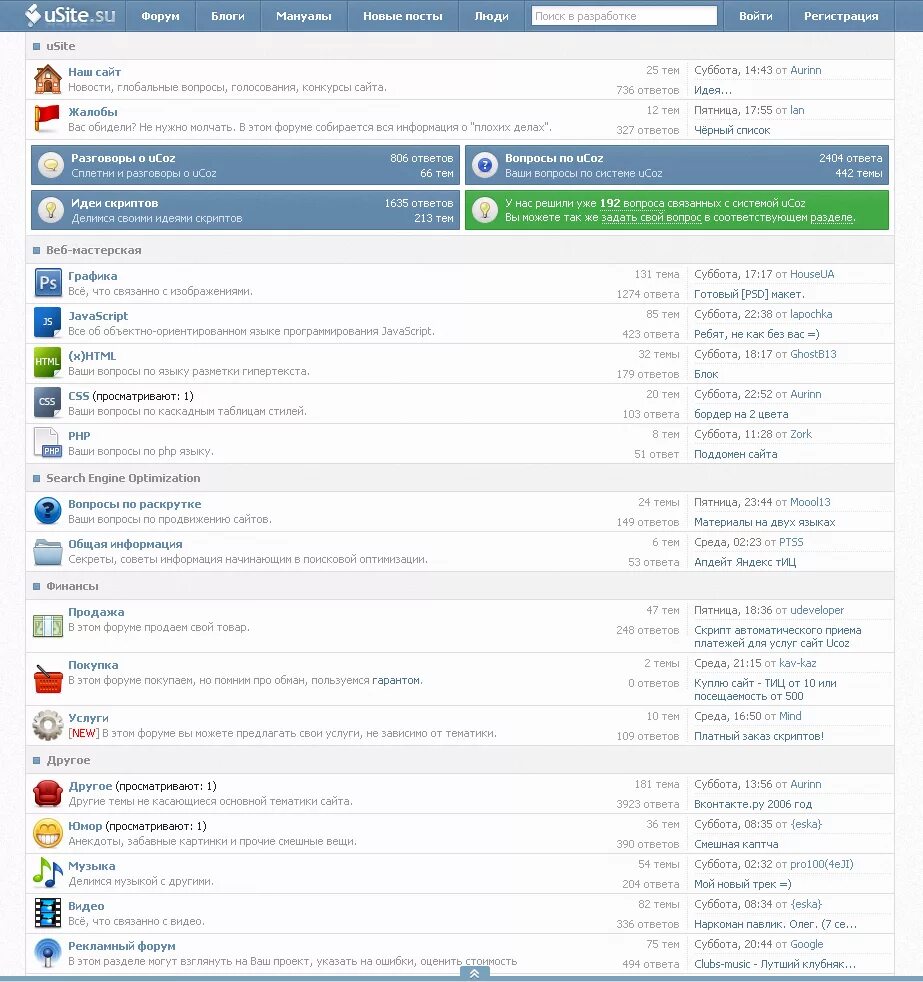923x982 pixels.
Task: Click the lightbulb icon in the green banner
Action: click(485, 210)
